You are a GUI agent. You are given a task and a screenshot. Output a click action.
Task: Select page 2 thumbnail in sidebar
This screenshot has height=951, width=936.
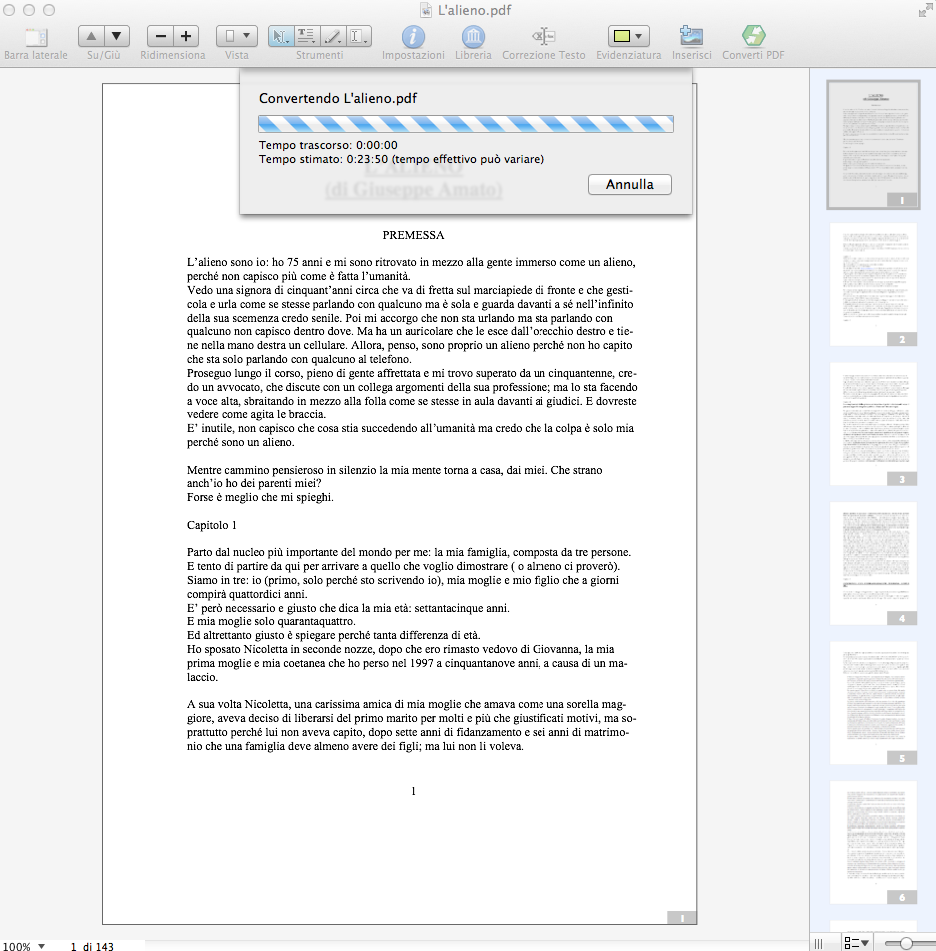[874, 284]
